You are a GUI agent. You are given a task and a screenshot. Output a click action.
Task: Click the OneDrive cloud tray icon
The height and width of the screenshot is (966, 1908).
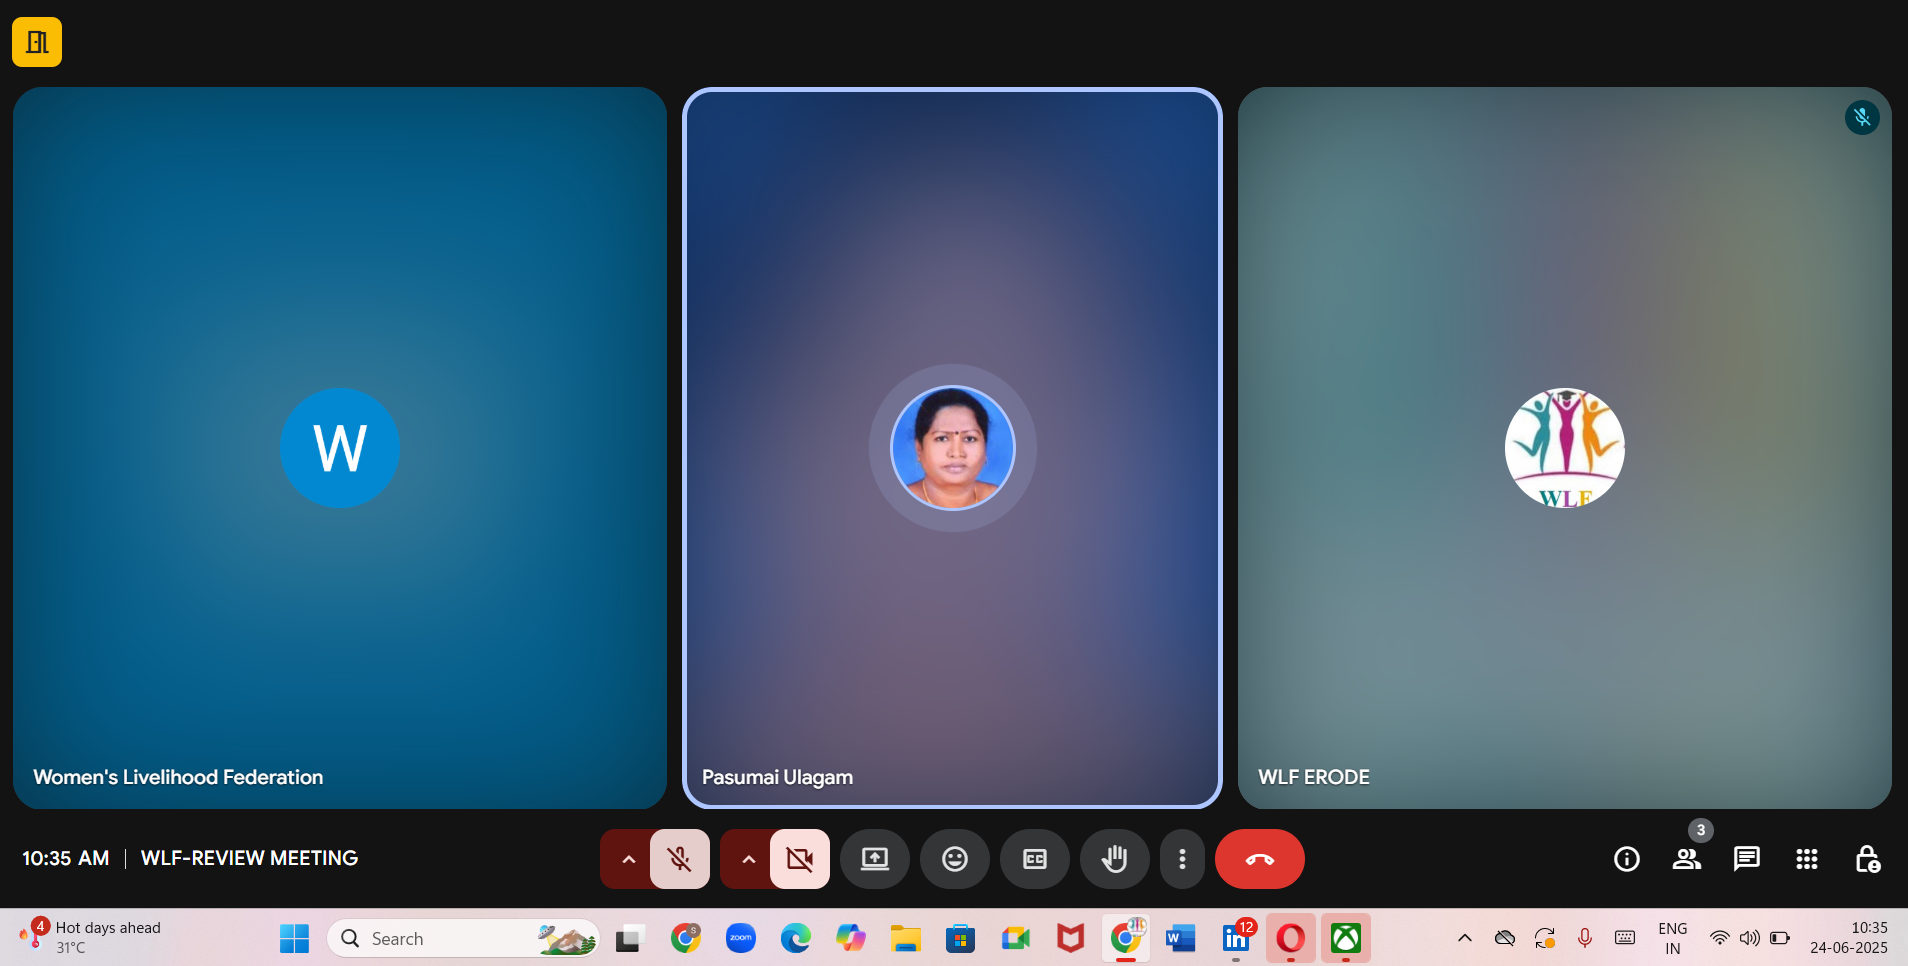pyautogui.click(x=1505, y=938)
